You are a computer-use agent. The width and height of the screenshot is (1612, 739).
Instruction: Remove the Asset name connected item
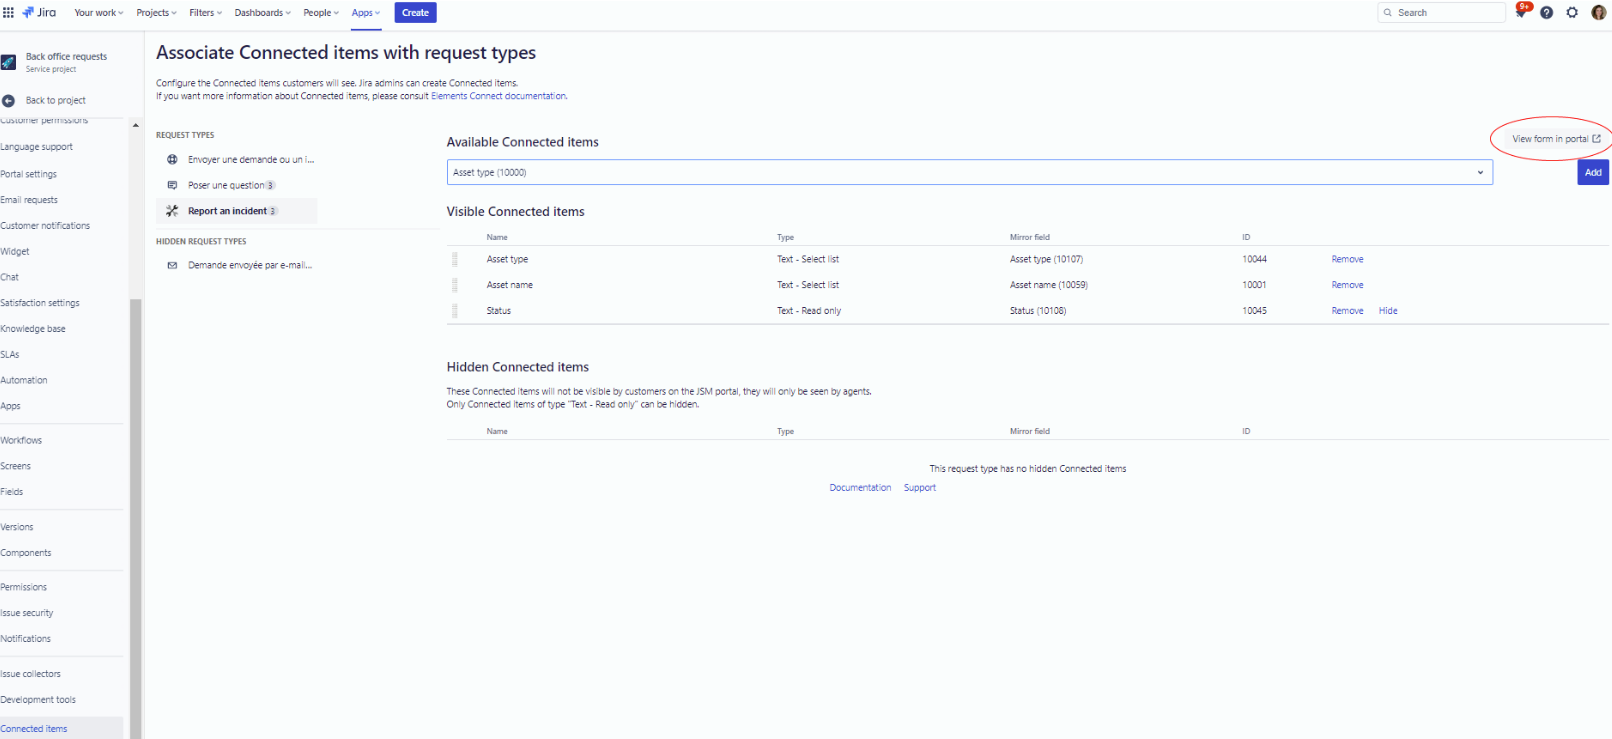[1347, 285]
